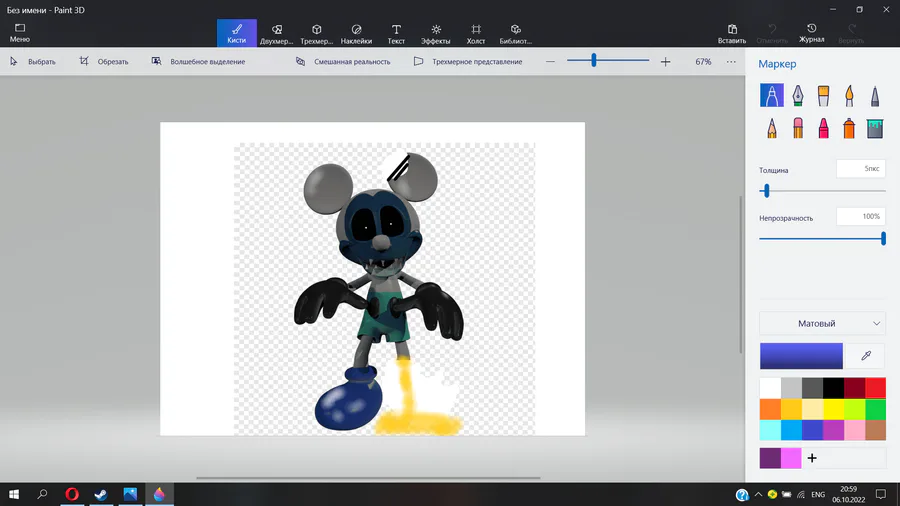900x506 pixels.
Task: Toggle Трехмерное представление 3D view
Action: click(x=468, y=61)
